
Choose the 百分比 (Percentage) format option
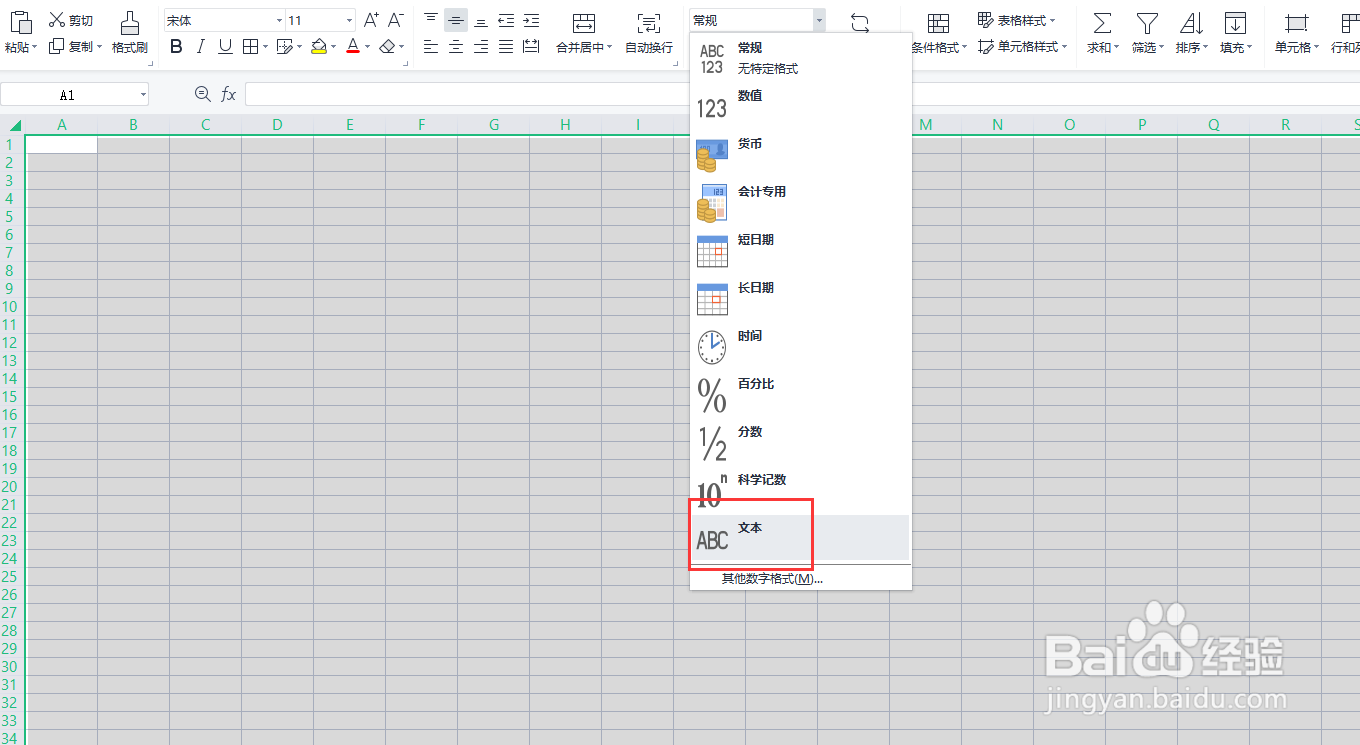[x=800, y=395]
